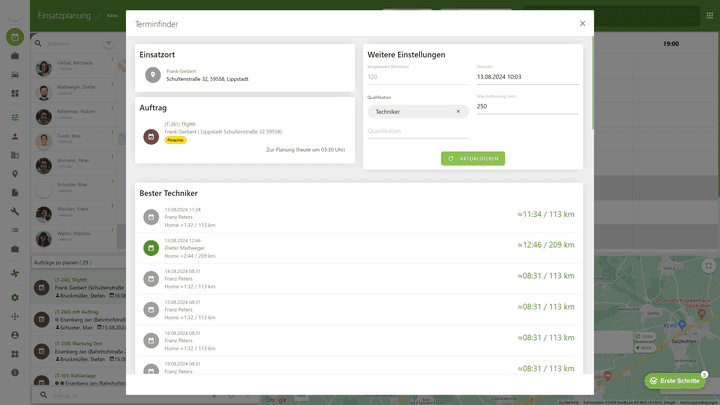Close the Terminfinder dialog
720x405 pixels.
[x=582, y=23]
